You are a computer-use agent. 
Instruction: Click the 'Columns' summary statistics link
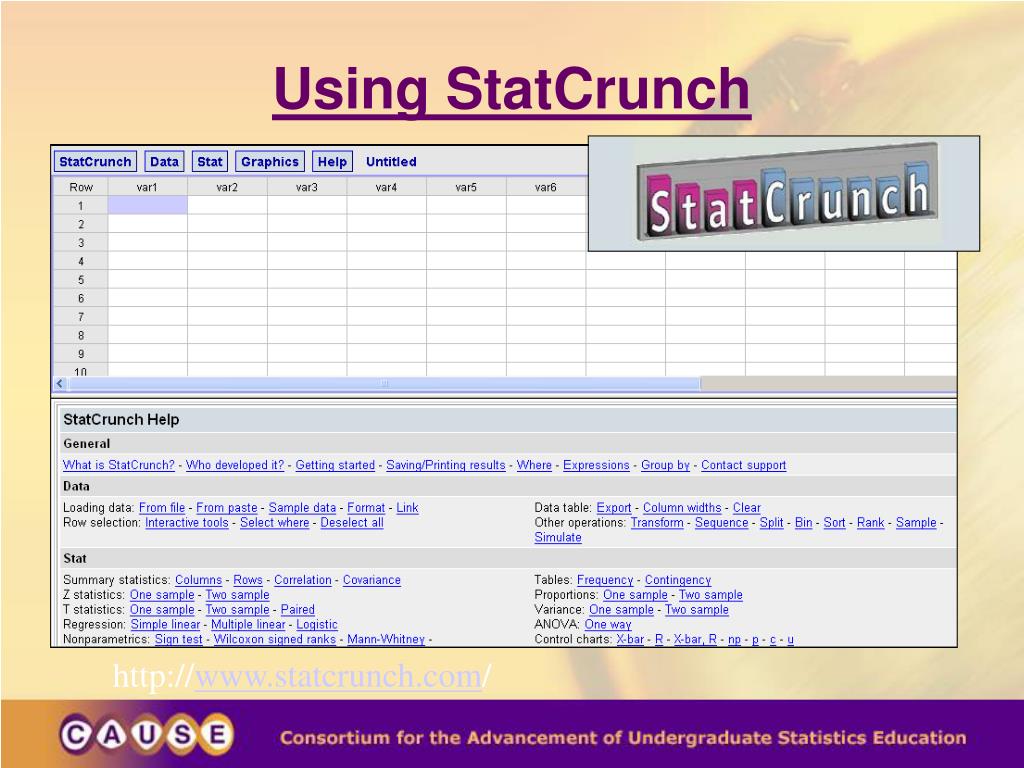pyautogui.click(x=199, y=580)
